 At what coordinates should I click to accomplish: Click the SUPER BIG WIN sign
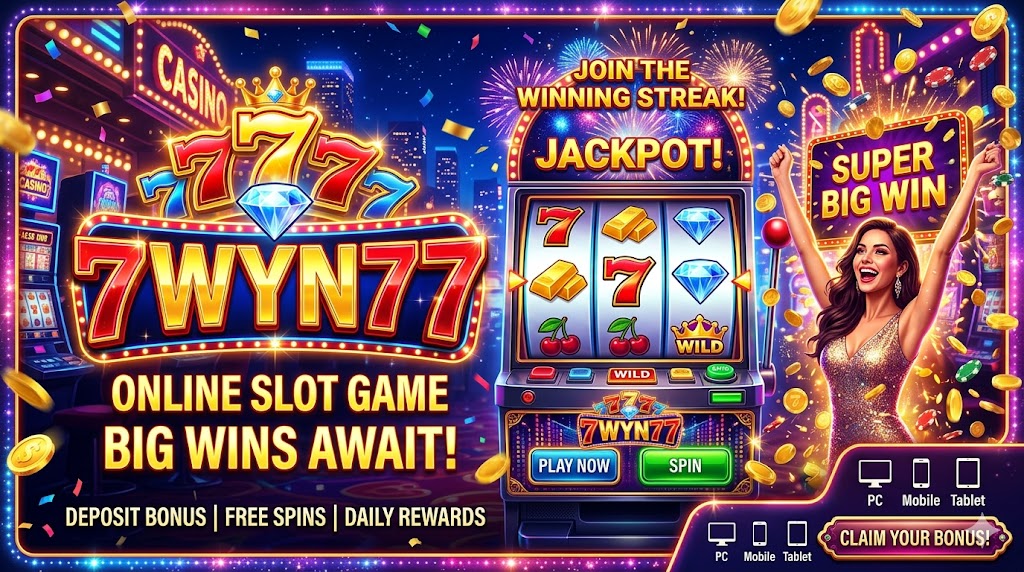(x=884, y=180)
